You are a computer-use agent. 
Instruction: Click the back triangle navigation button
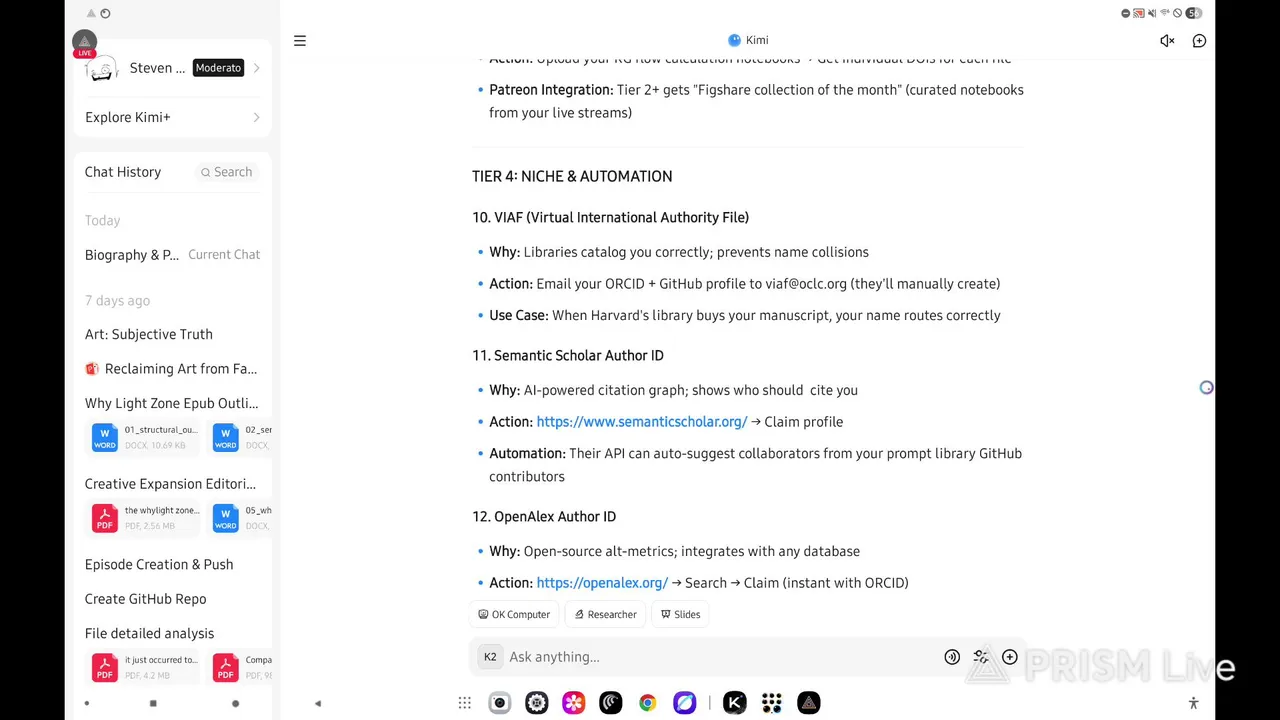click(318, 703)
